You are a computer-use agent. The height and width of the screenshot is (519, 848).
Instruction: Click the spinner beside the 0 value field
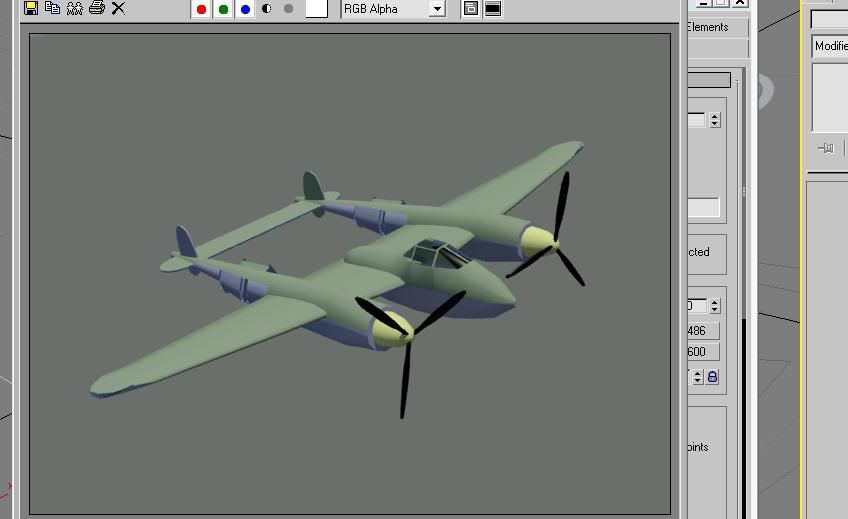click(x=714, y=306)
